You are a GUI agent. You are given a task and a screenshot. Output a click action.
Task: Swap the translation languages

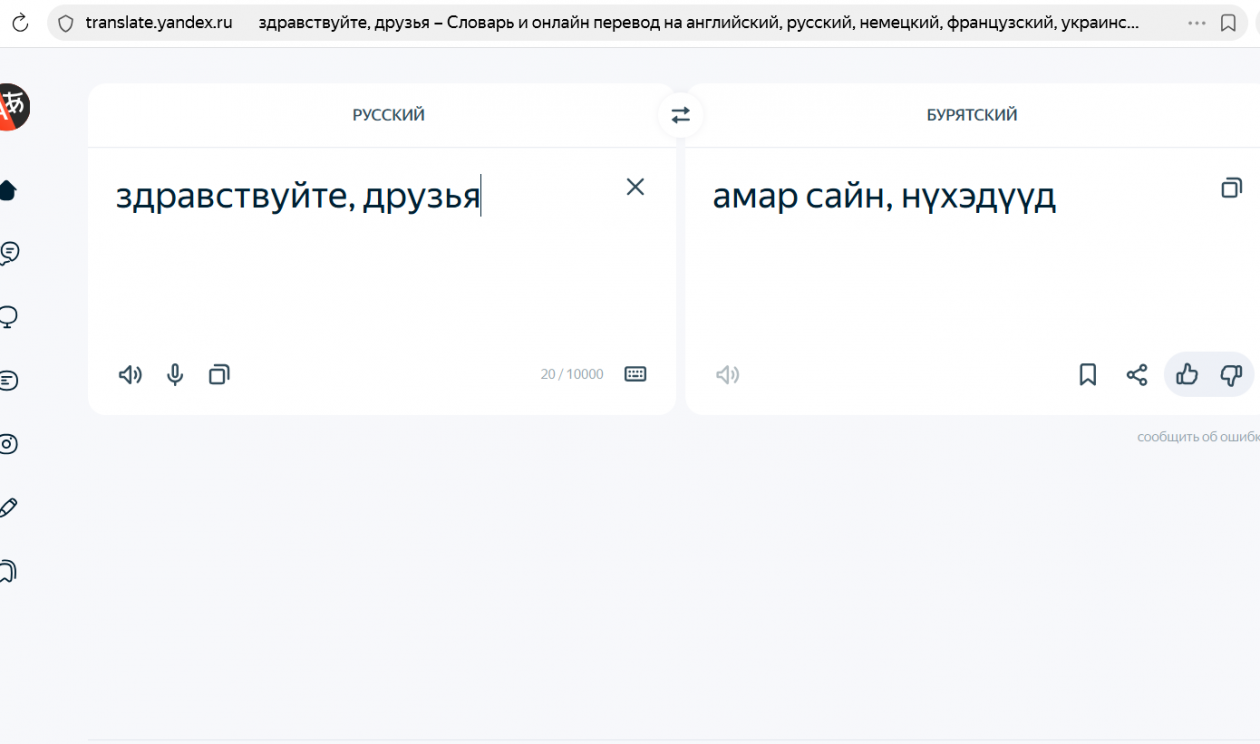[680, 114]
